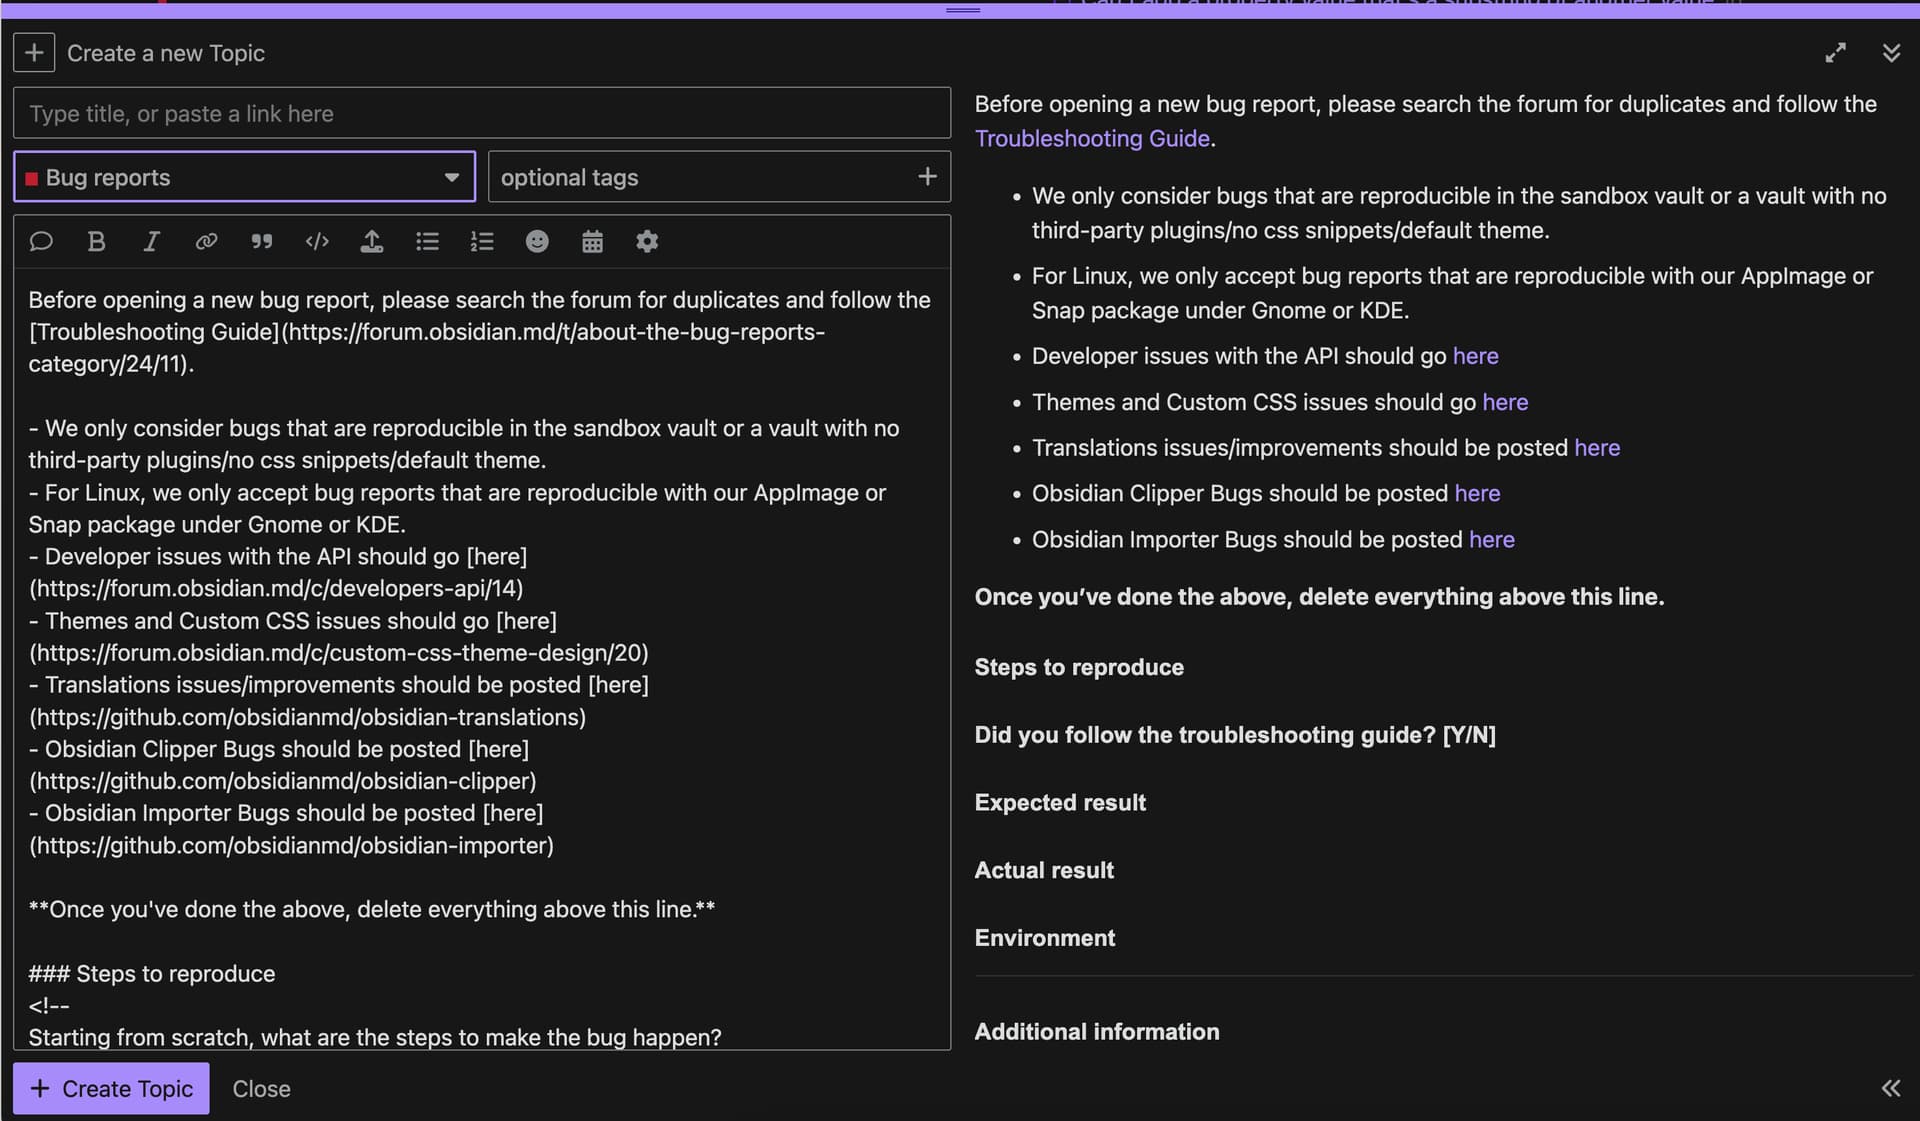Click the Create Topic button
The image size is (1920, 1121).
pyautogui.click(x=111, y=1088)
